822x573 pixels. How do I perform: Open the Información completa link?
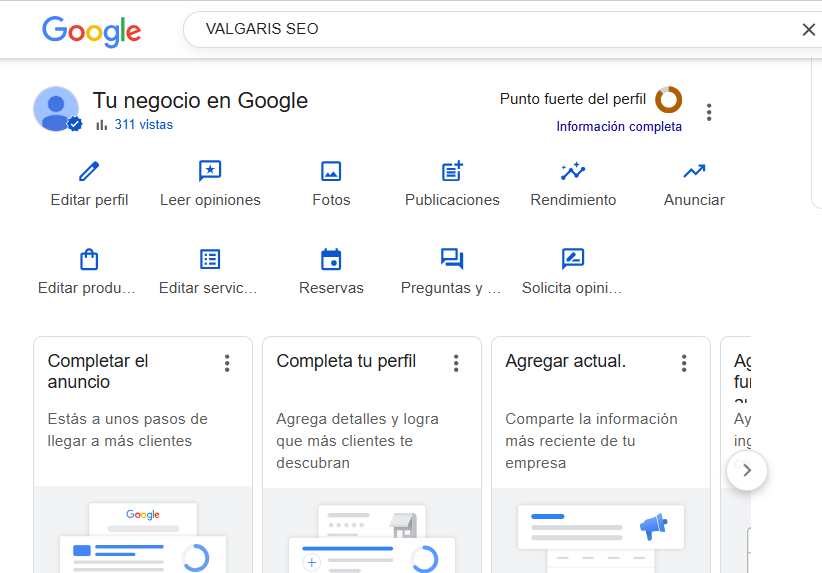click(x=619, y=127)
